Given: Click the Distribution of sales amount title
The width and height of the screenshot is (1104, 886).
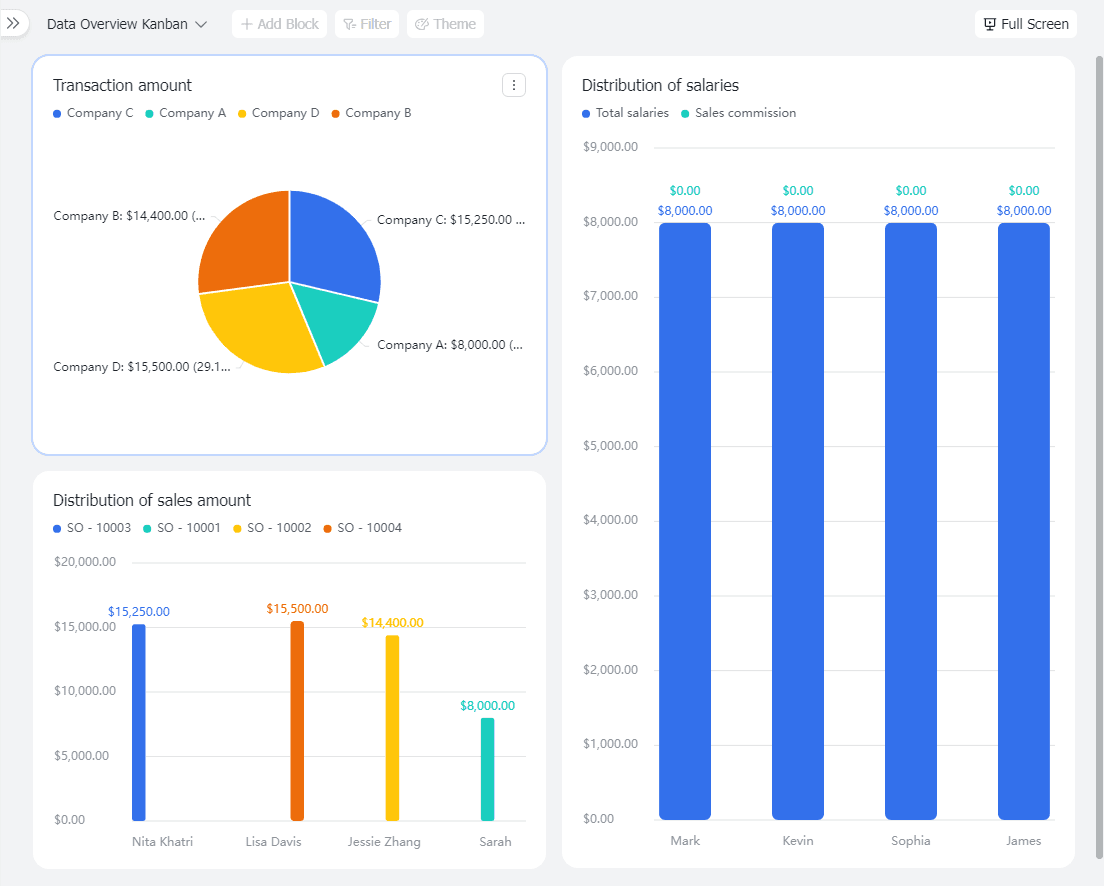Looking at the screenshot, I should [x=152, y=500].
